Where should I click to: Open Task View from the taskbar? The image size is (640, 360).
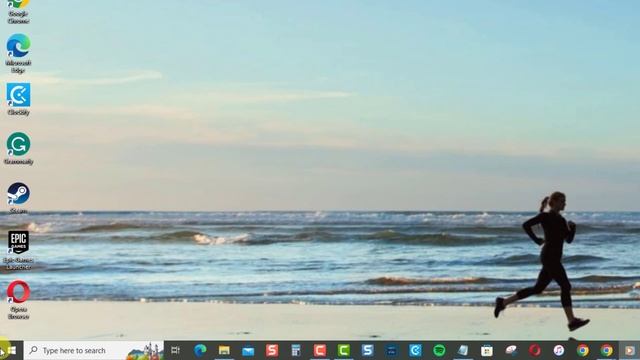point(176,351)
